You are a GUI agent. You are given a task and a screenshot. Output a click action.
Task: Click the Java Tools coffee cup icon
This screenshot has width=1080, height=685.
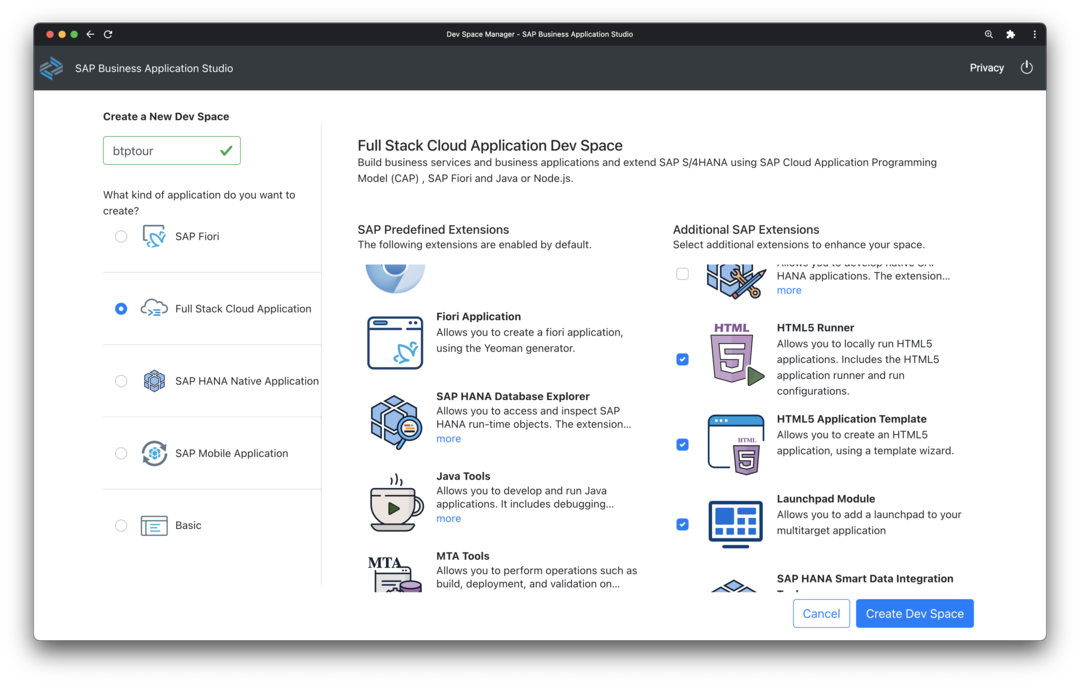[394, 501]
